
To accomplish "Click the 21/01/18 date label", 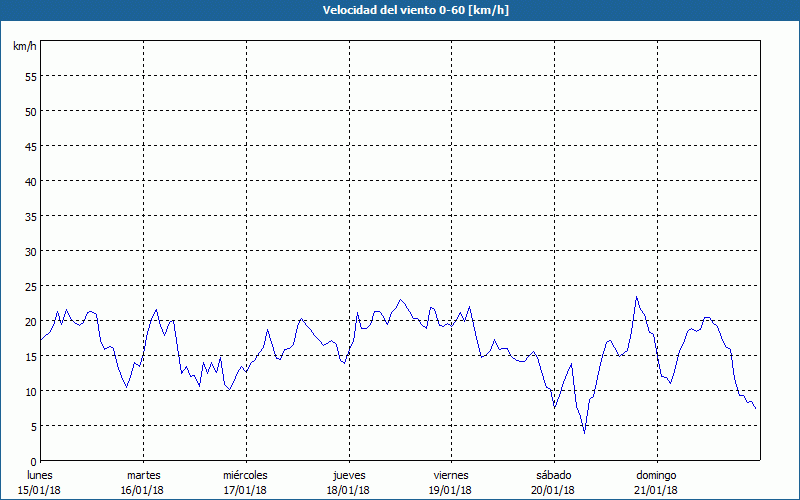I will [x=656, y=490].
